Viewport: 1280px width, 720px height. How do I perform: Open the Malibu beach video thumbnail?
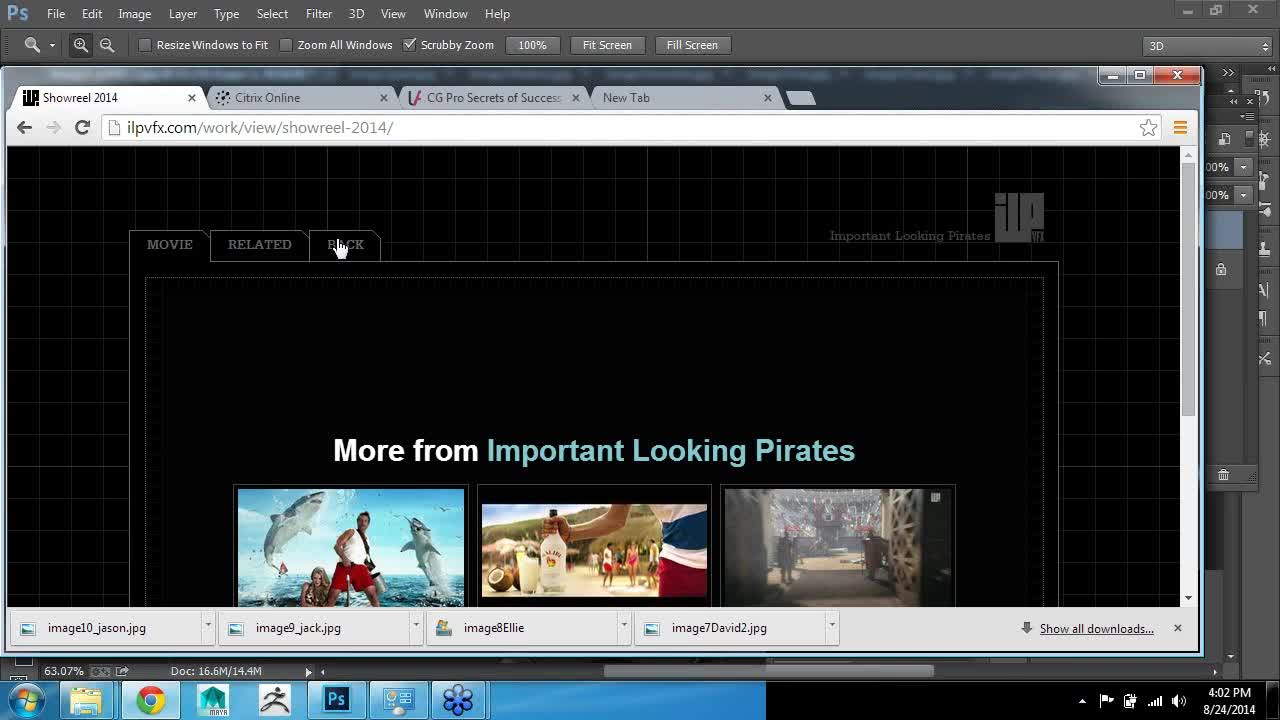coord(594,550)
